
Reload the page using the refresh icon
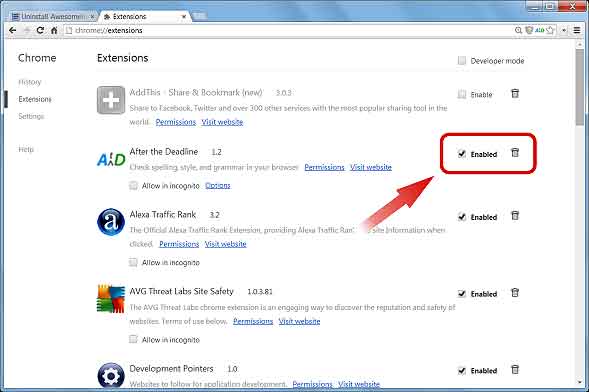(x=40, y=30)
